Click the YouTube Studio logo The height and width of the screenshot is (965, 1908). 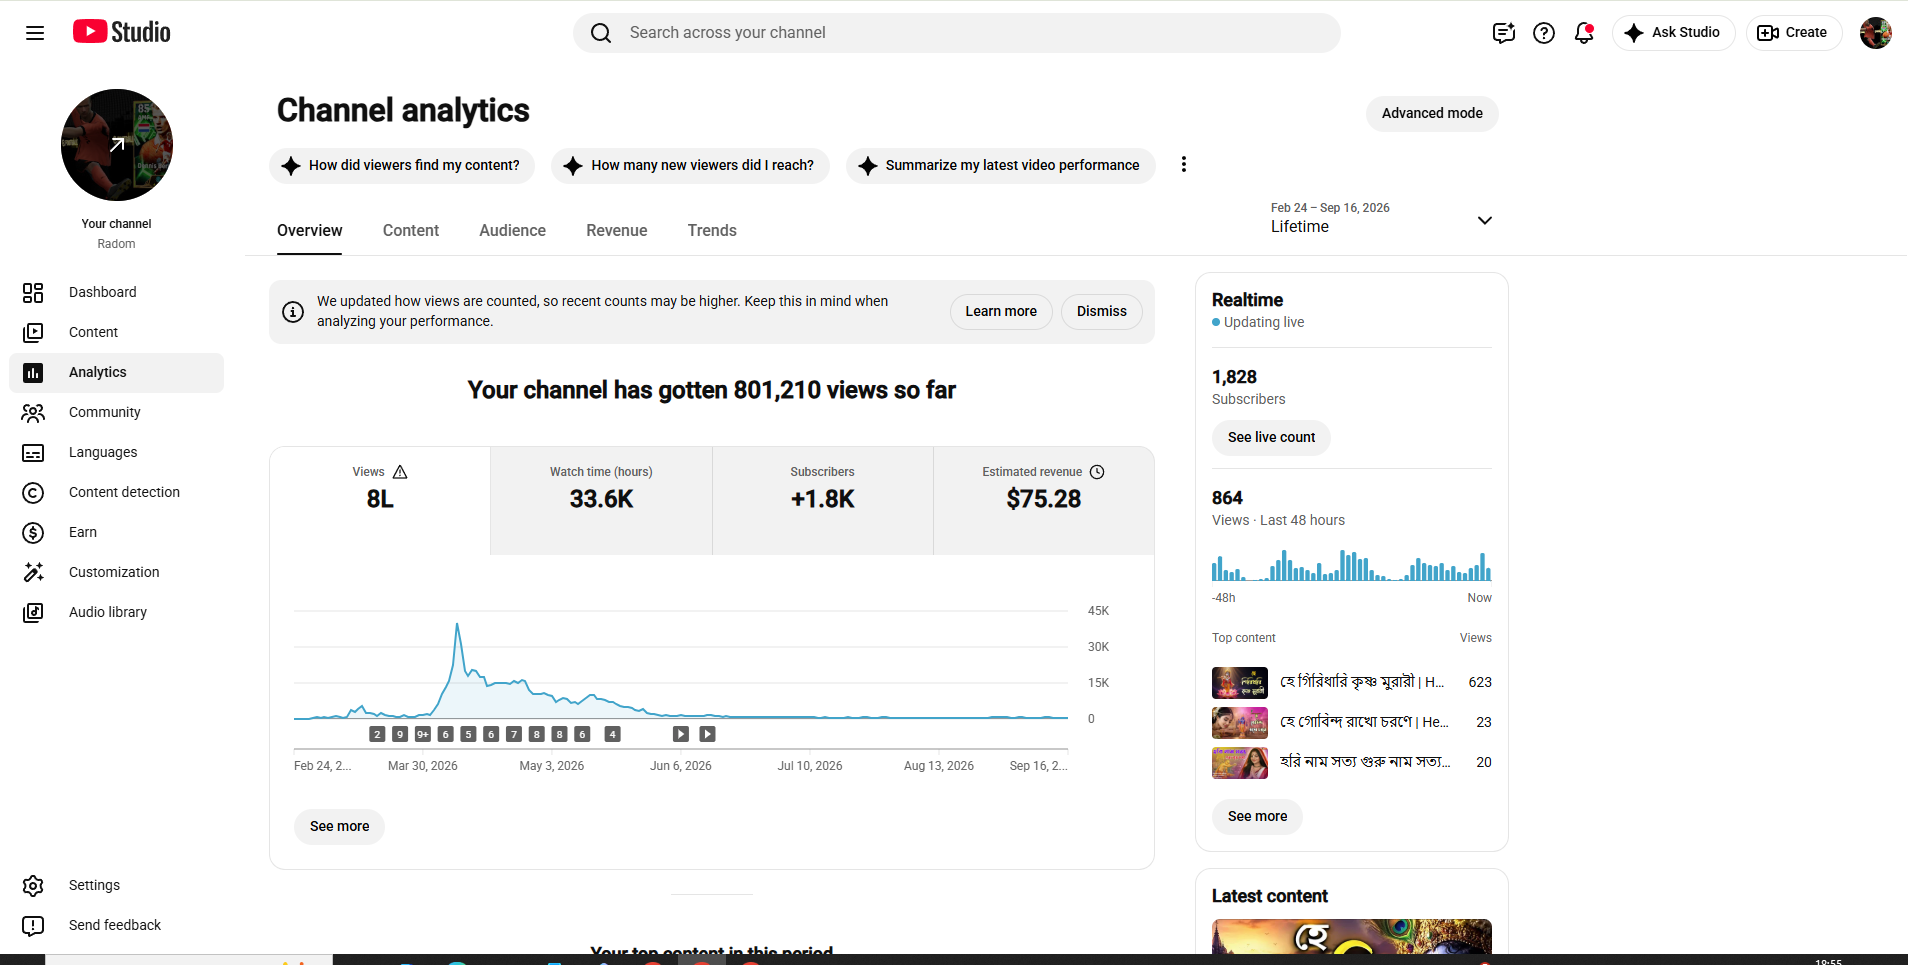coord(122,32)
